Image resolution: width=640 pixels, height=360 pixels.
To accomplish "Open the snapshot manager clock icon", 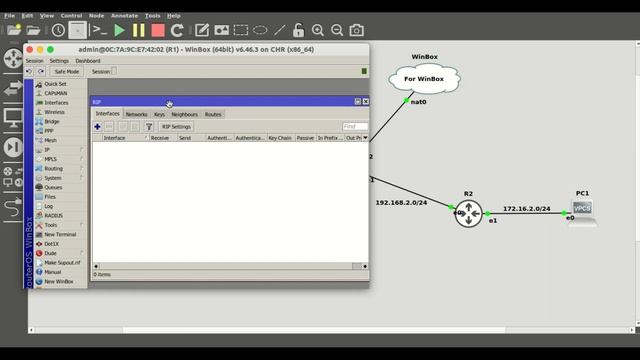I will pos(58,30).
